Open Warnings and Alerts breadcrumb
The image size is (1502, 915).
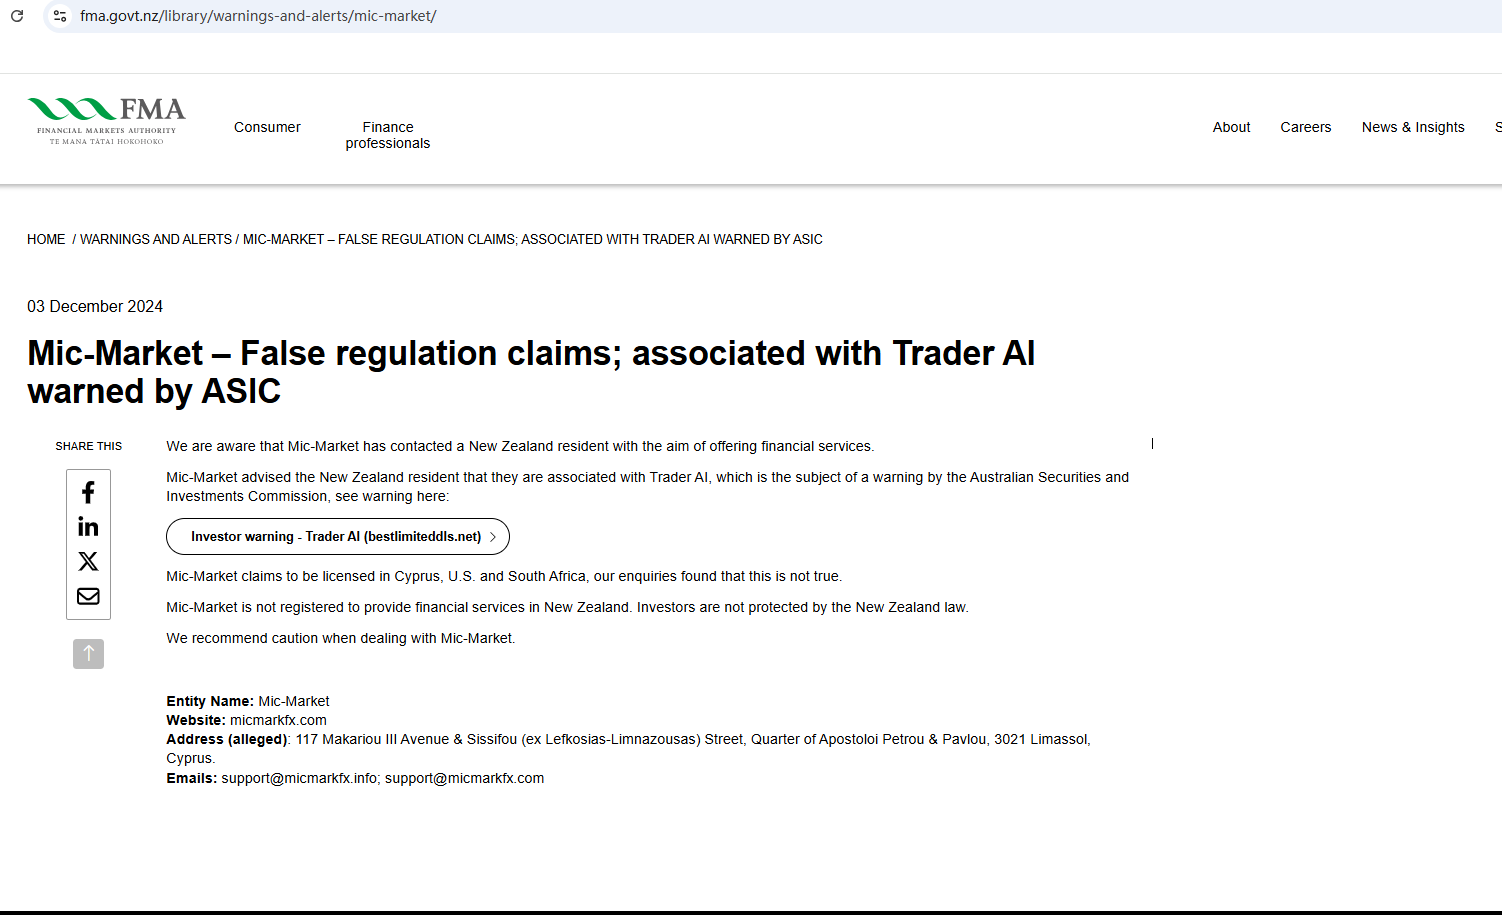click(x=156, y=239)
